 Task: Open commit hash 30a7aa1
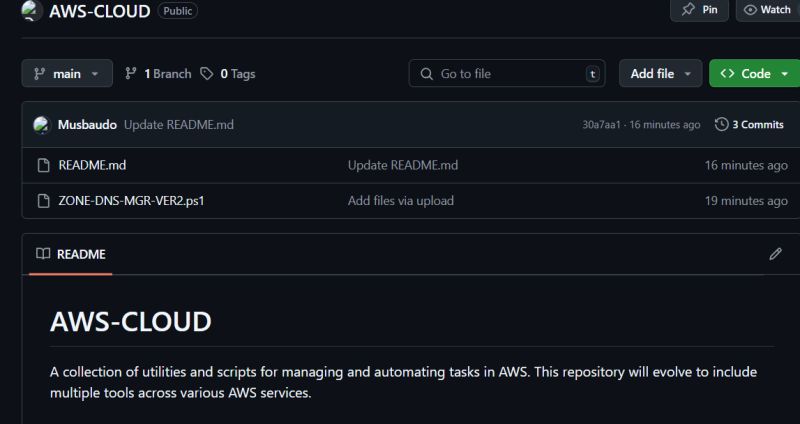point(602,125)
